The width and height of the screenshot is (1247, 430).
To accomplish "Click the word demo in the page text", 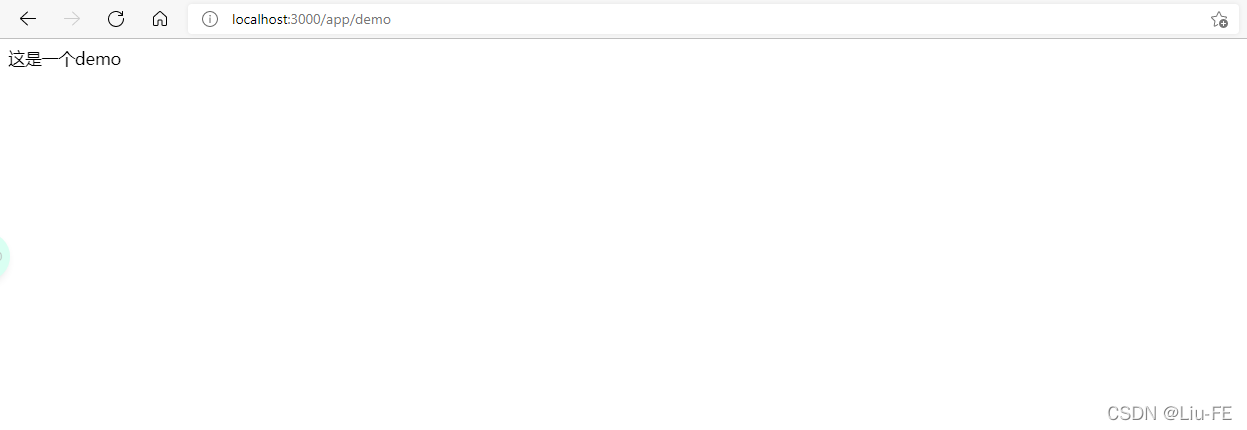I will (98, 59).
